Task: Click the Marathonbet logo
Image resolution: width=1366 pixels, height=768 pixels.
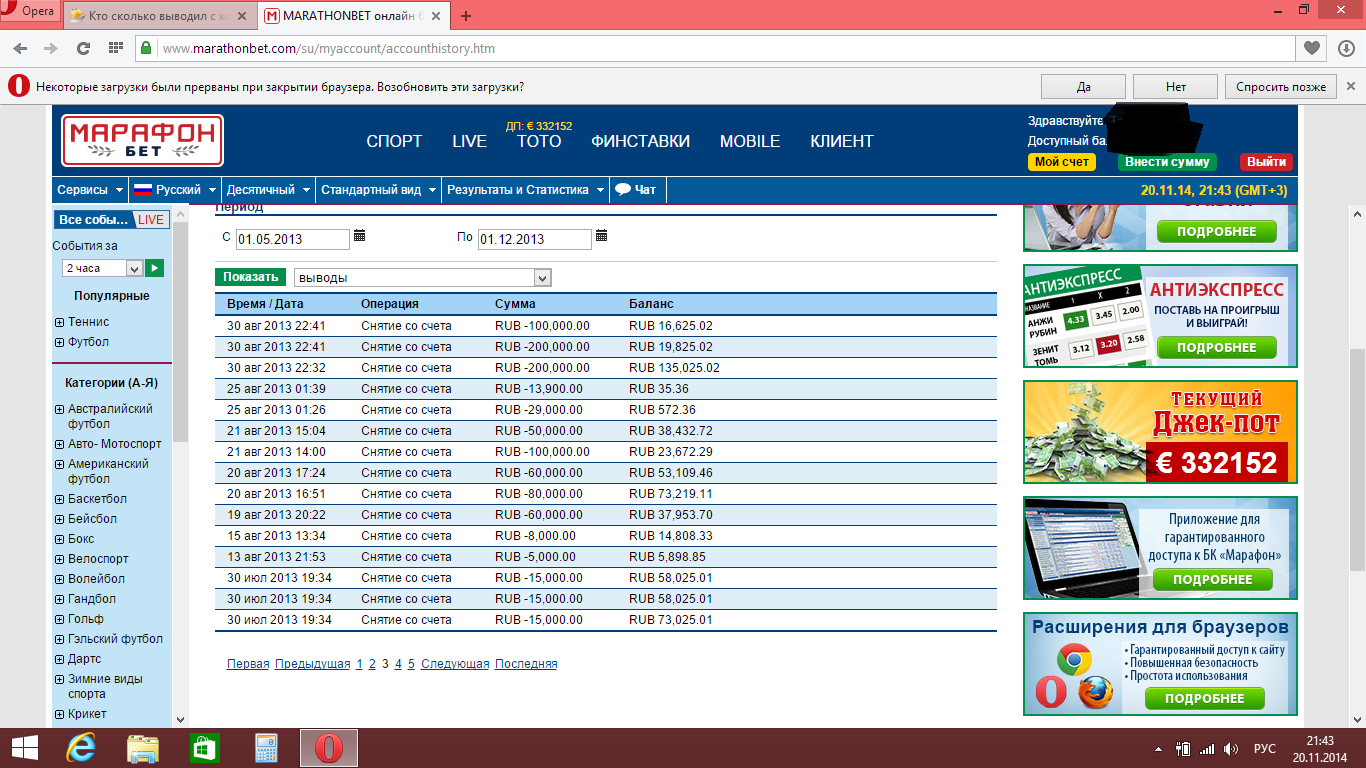Action: [142, 140]
